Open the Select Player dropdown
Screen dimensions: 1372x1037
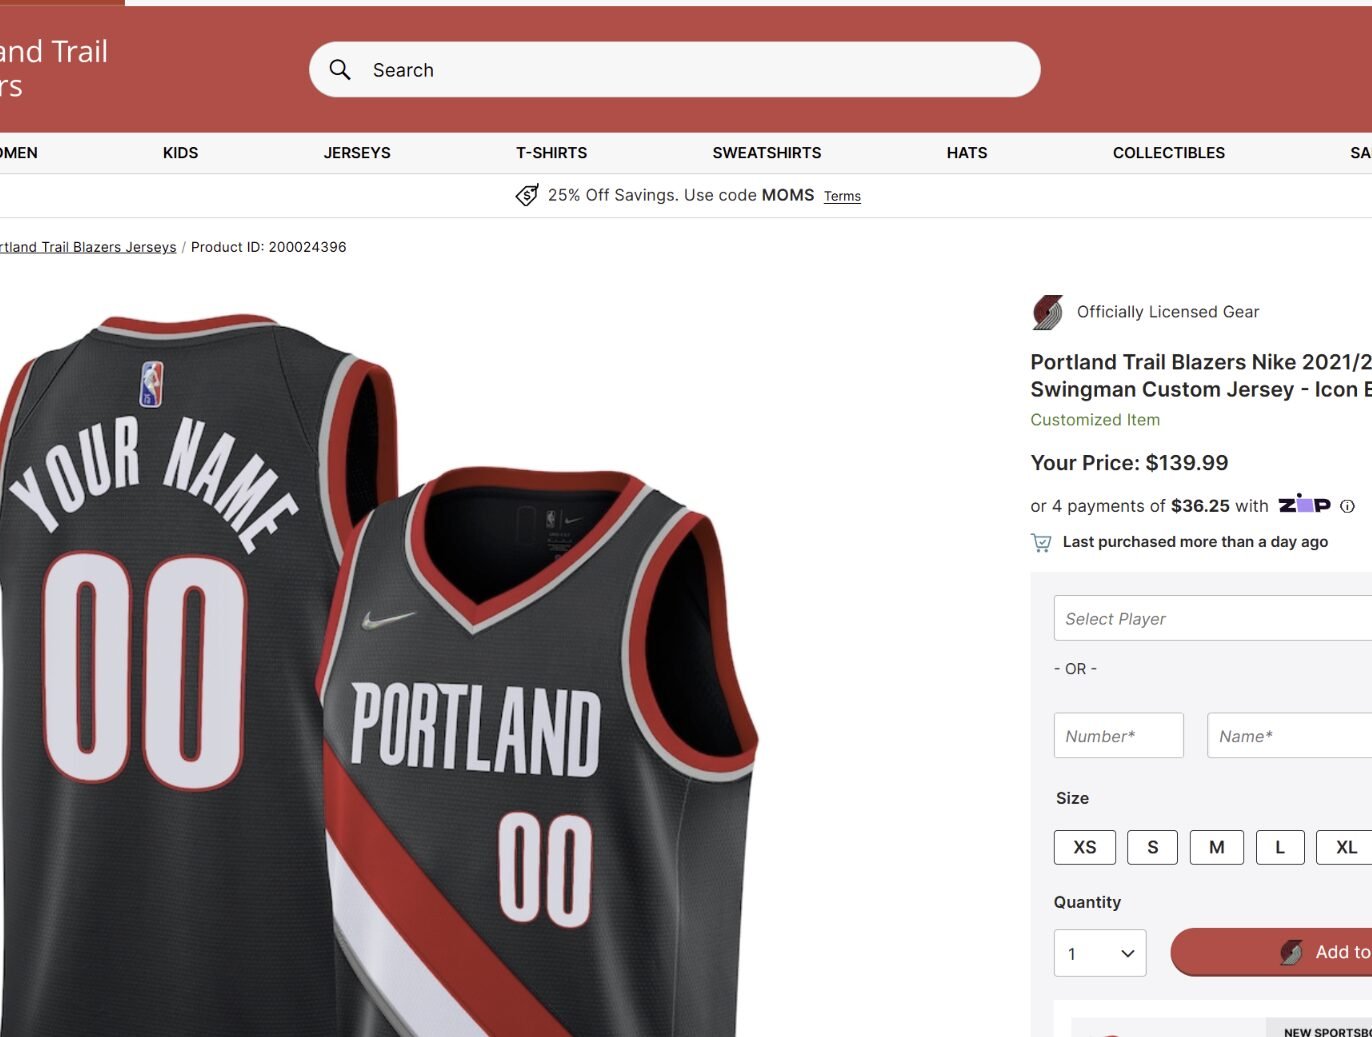(1213, 618)
